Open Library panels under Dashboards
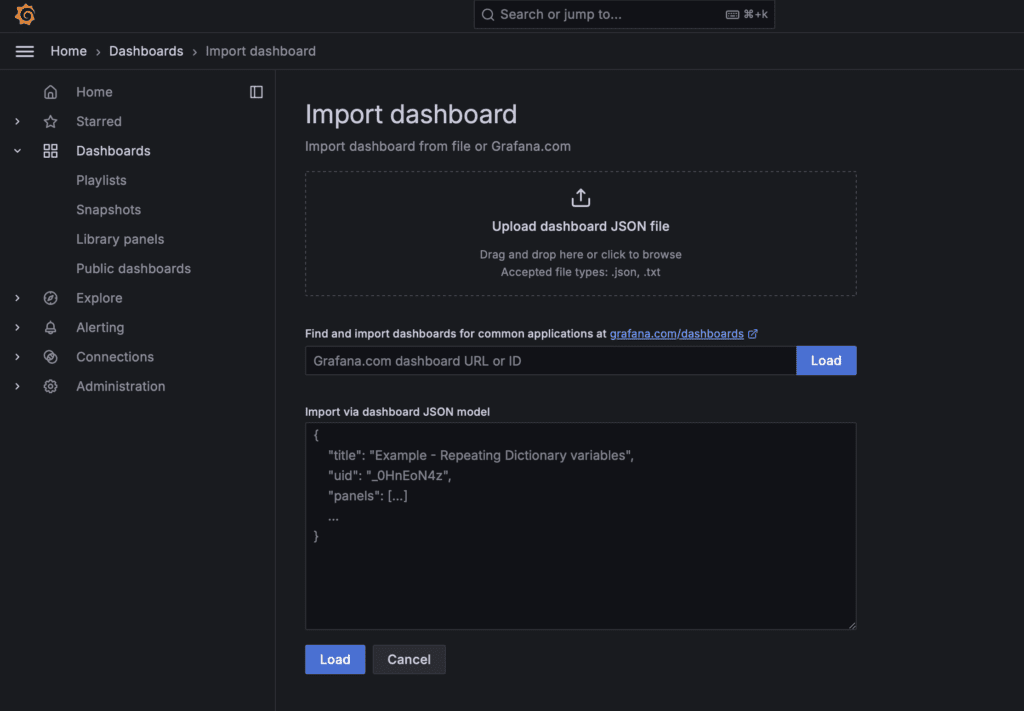 [120, 239]
